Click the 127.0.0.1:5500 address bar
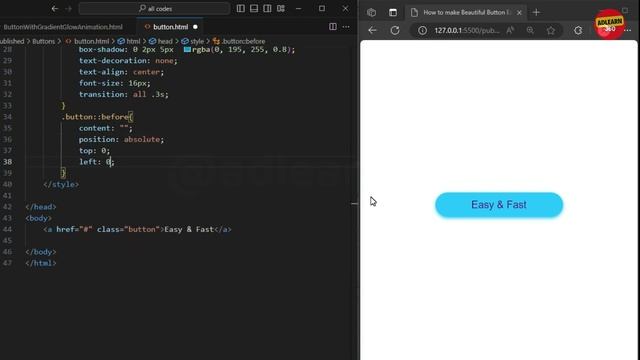Viewport: 640px width, 360px height. point(467,30)
